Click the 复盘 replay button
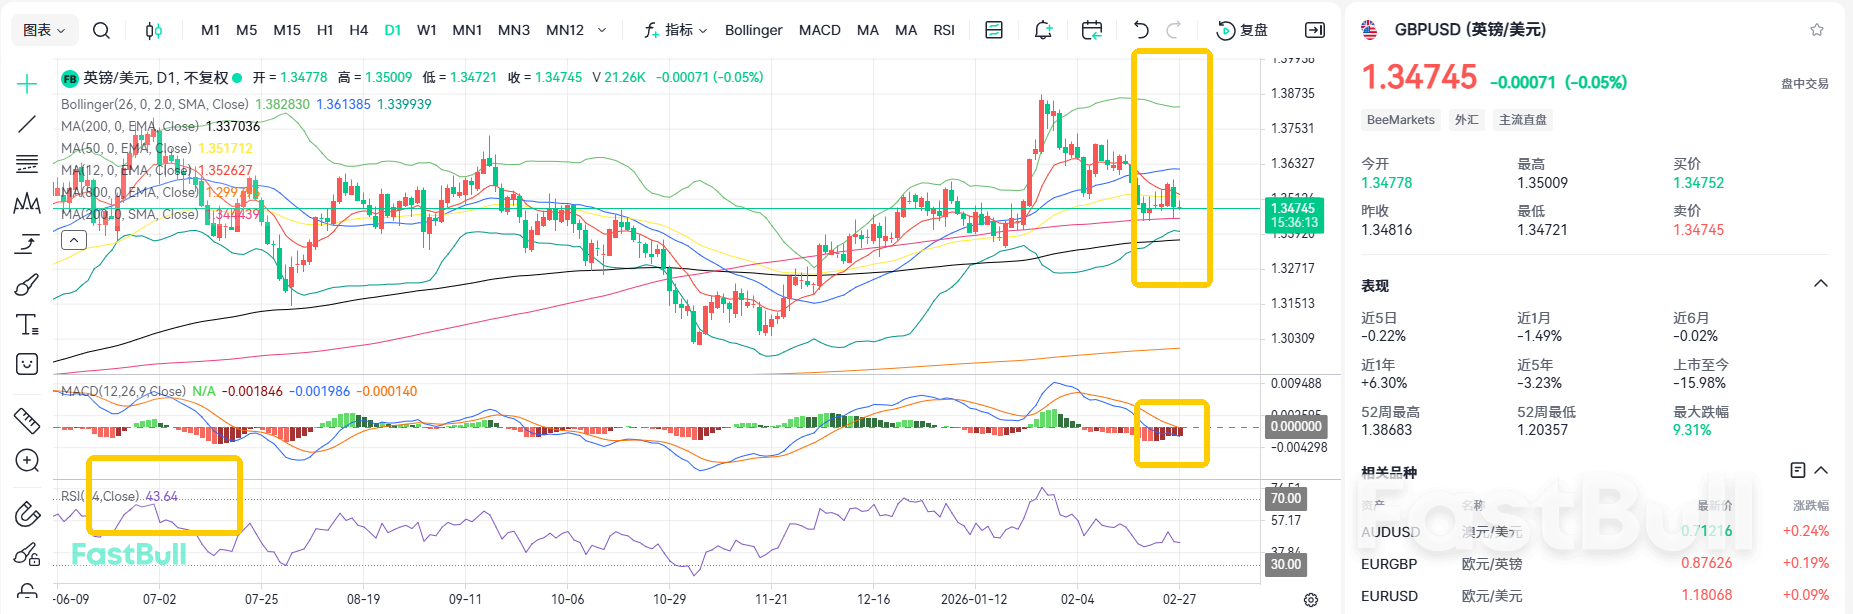The width and height of the screenshot is (1853, 614). (x=1242, y=30)
